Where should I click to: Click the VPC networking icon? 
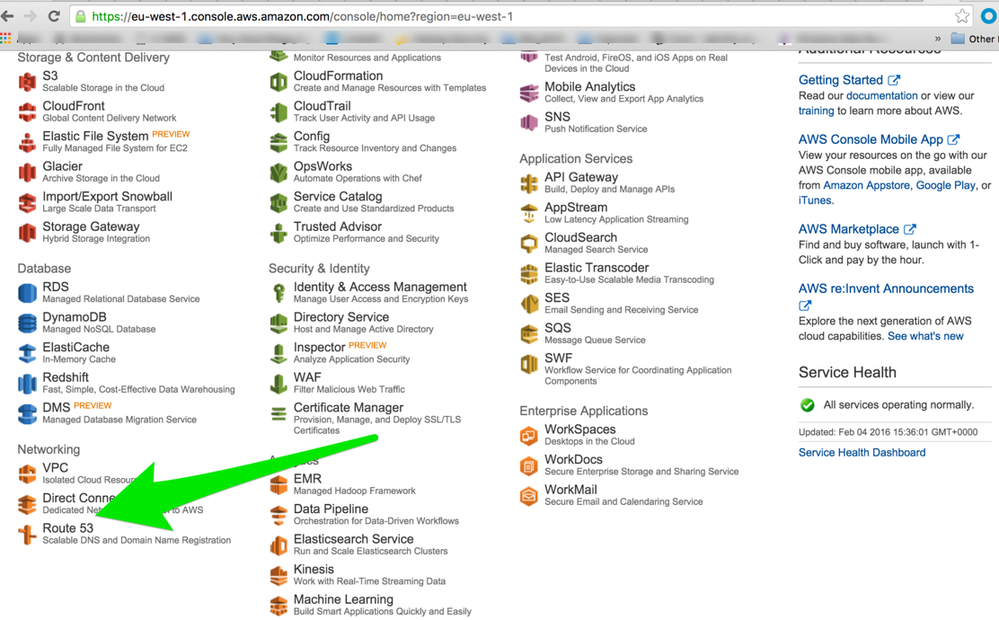(27, 473)
